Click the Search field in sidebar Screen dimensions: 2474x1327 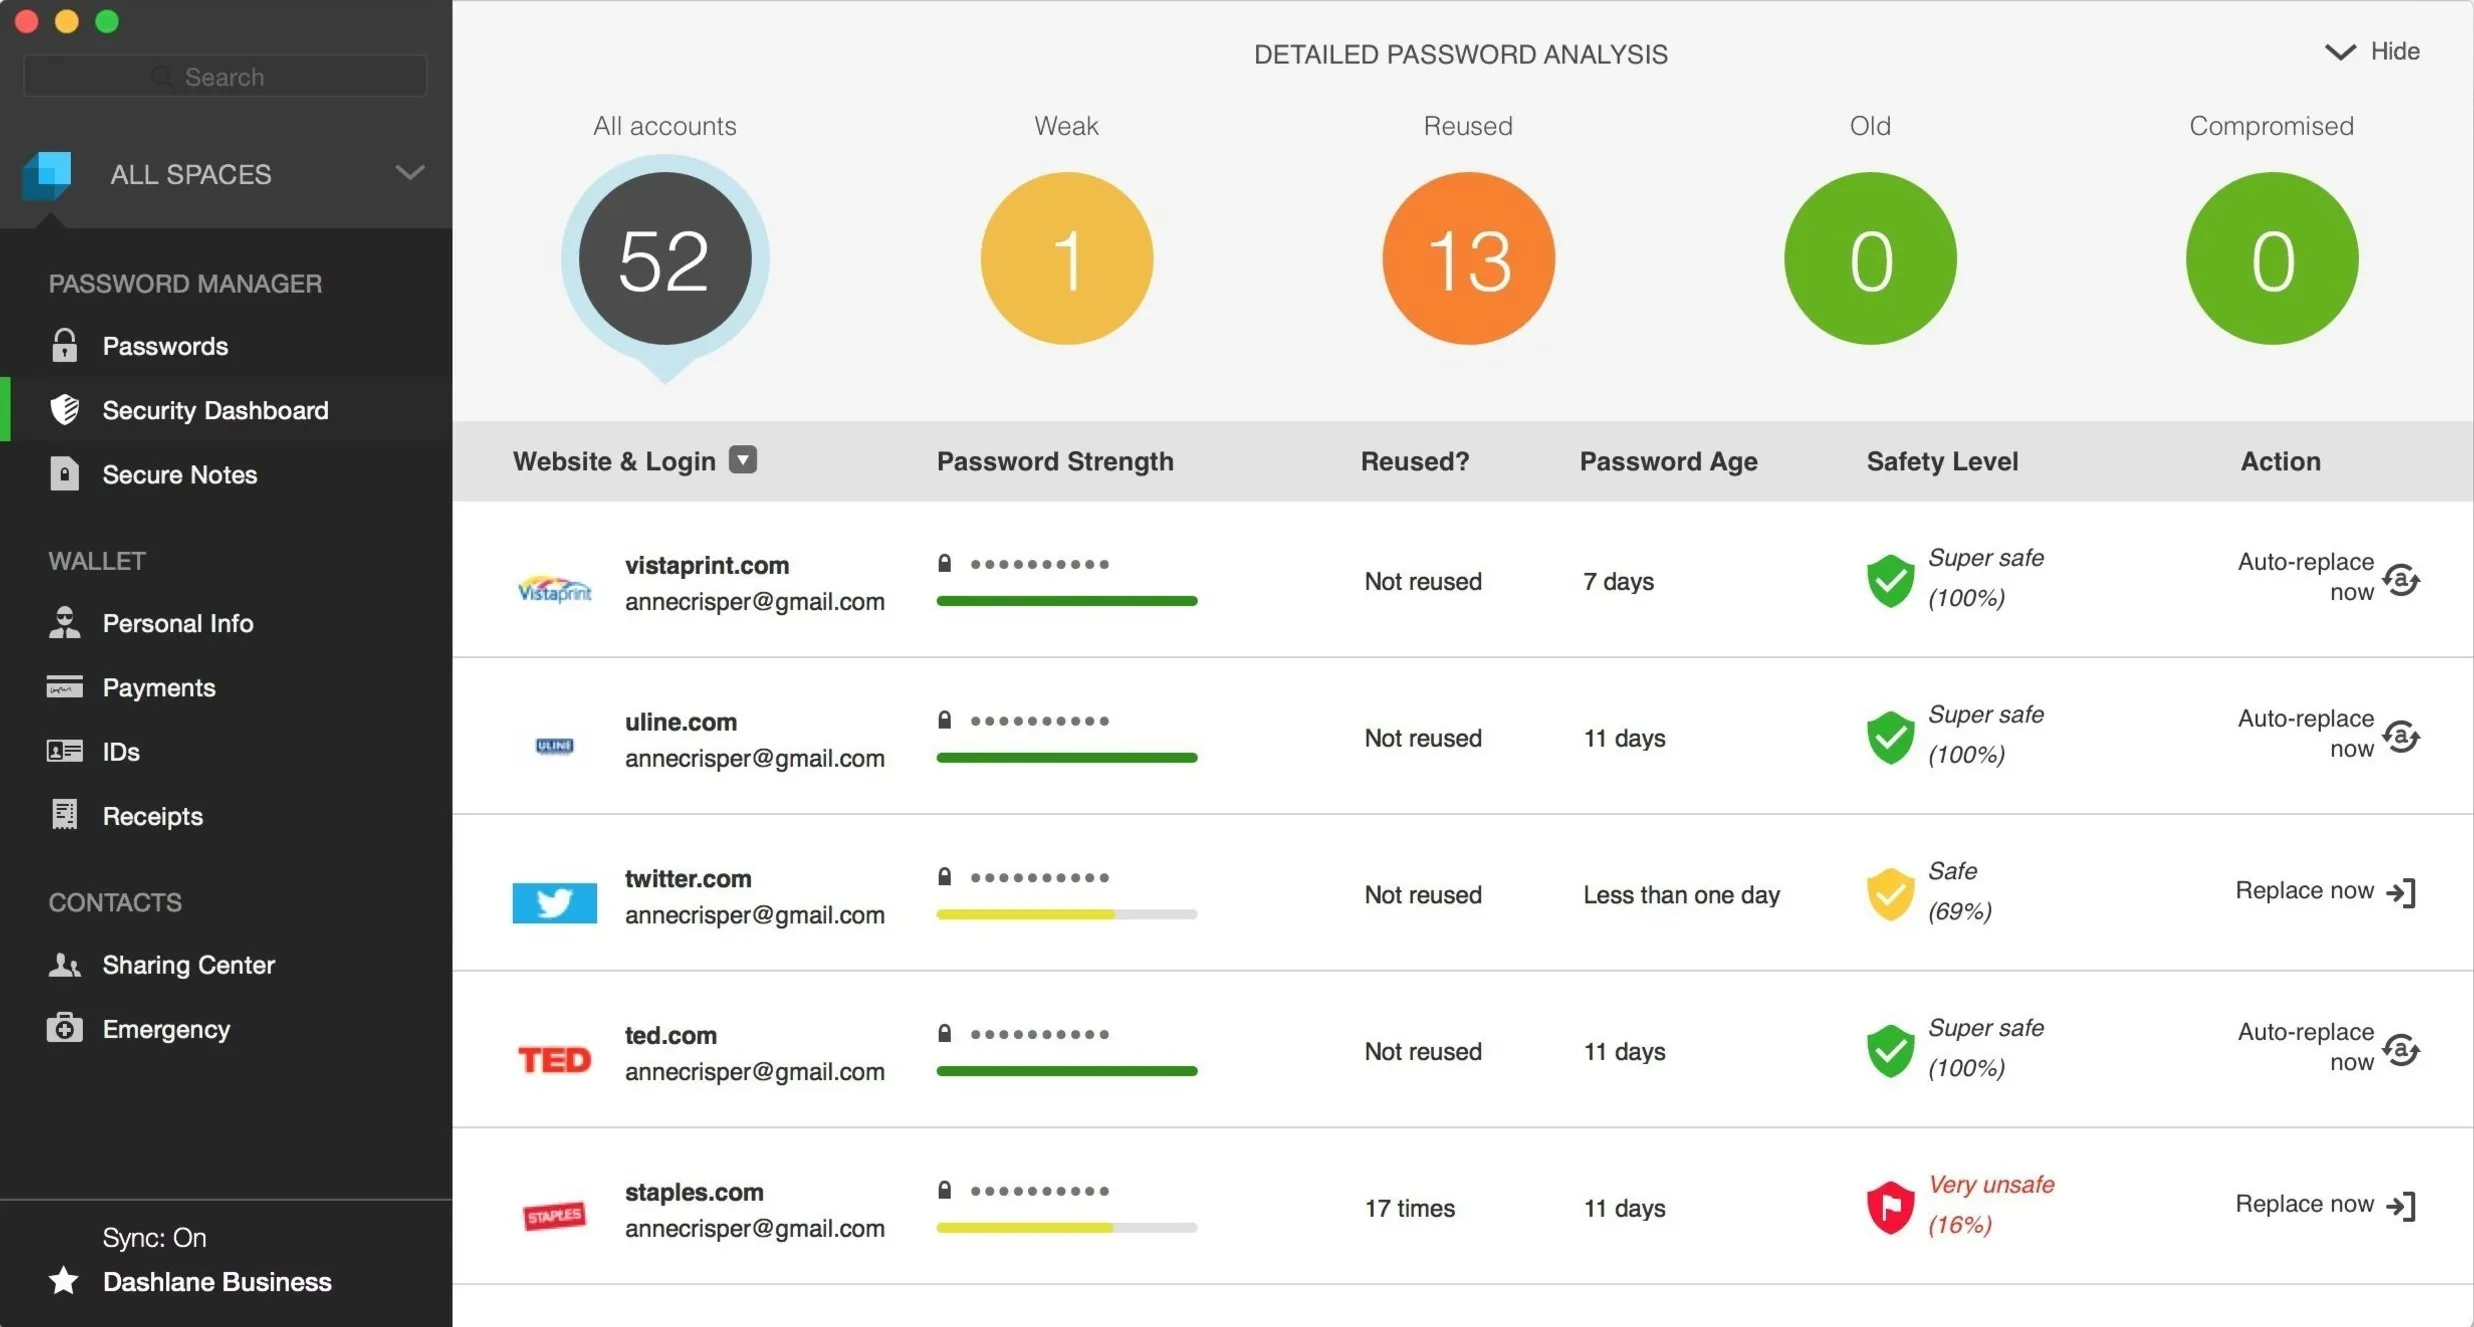click(225, 77)
